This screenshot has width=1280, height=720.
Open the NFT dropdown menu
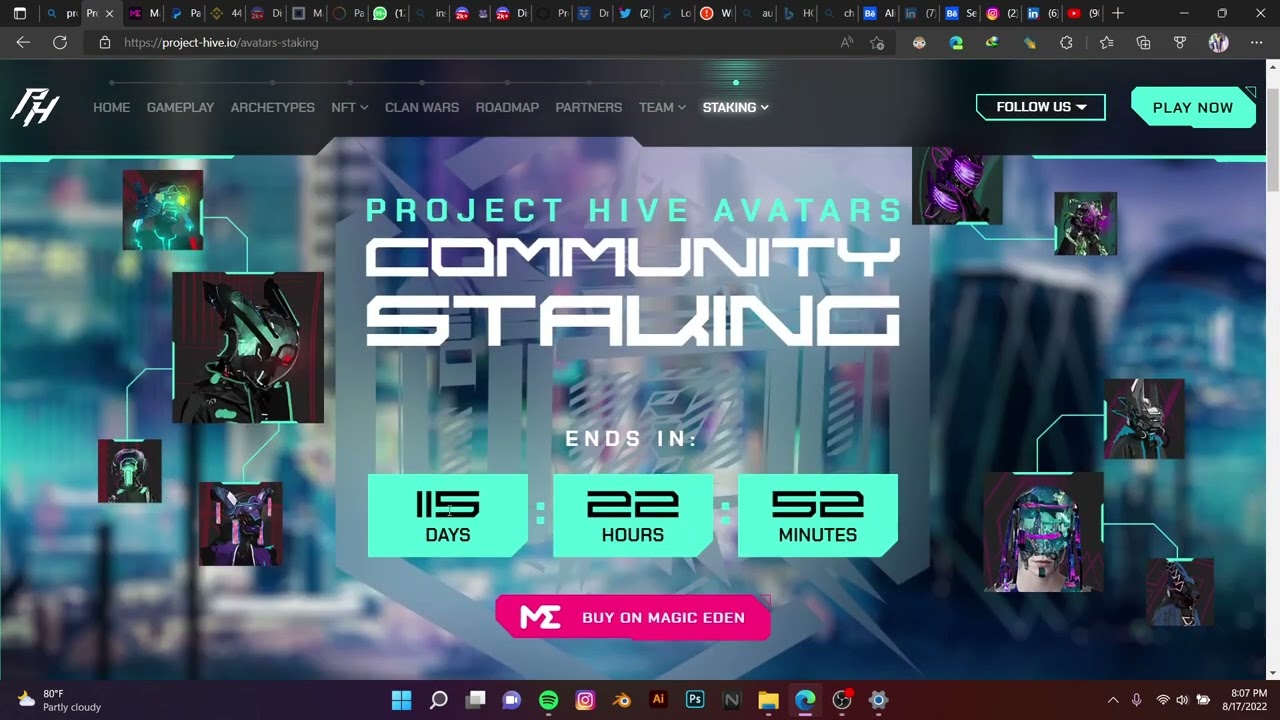click(349, 107)
